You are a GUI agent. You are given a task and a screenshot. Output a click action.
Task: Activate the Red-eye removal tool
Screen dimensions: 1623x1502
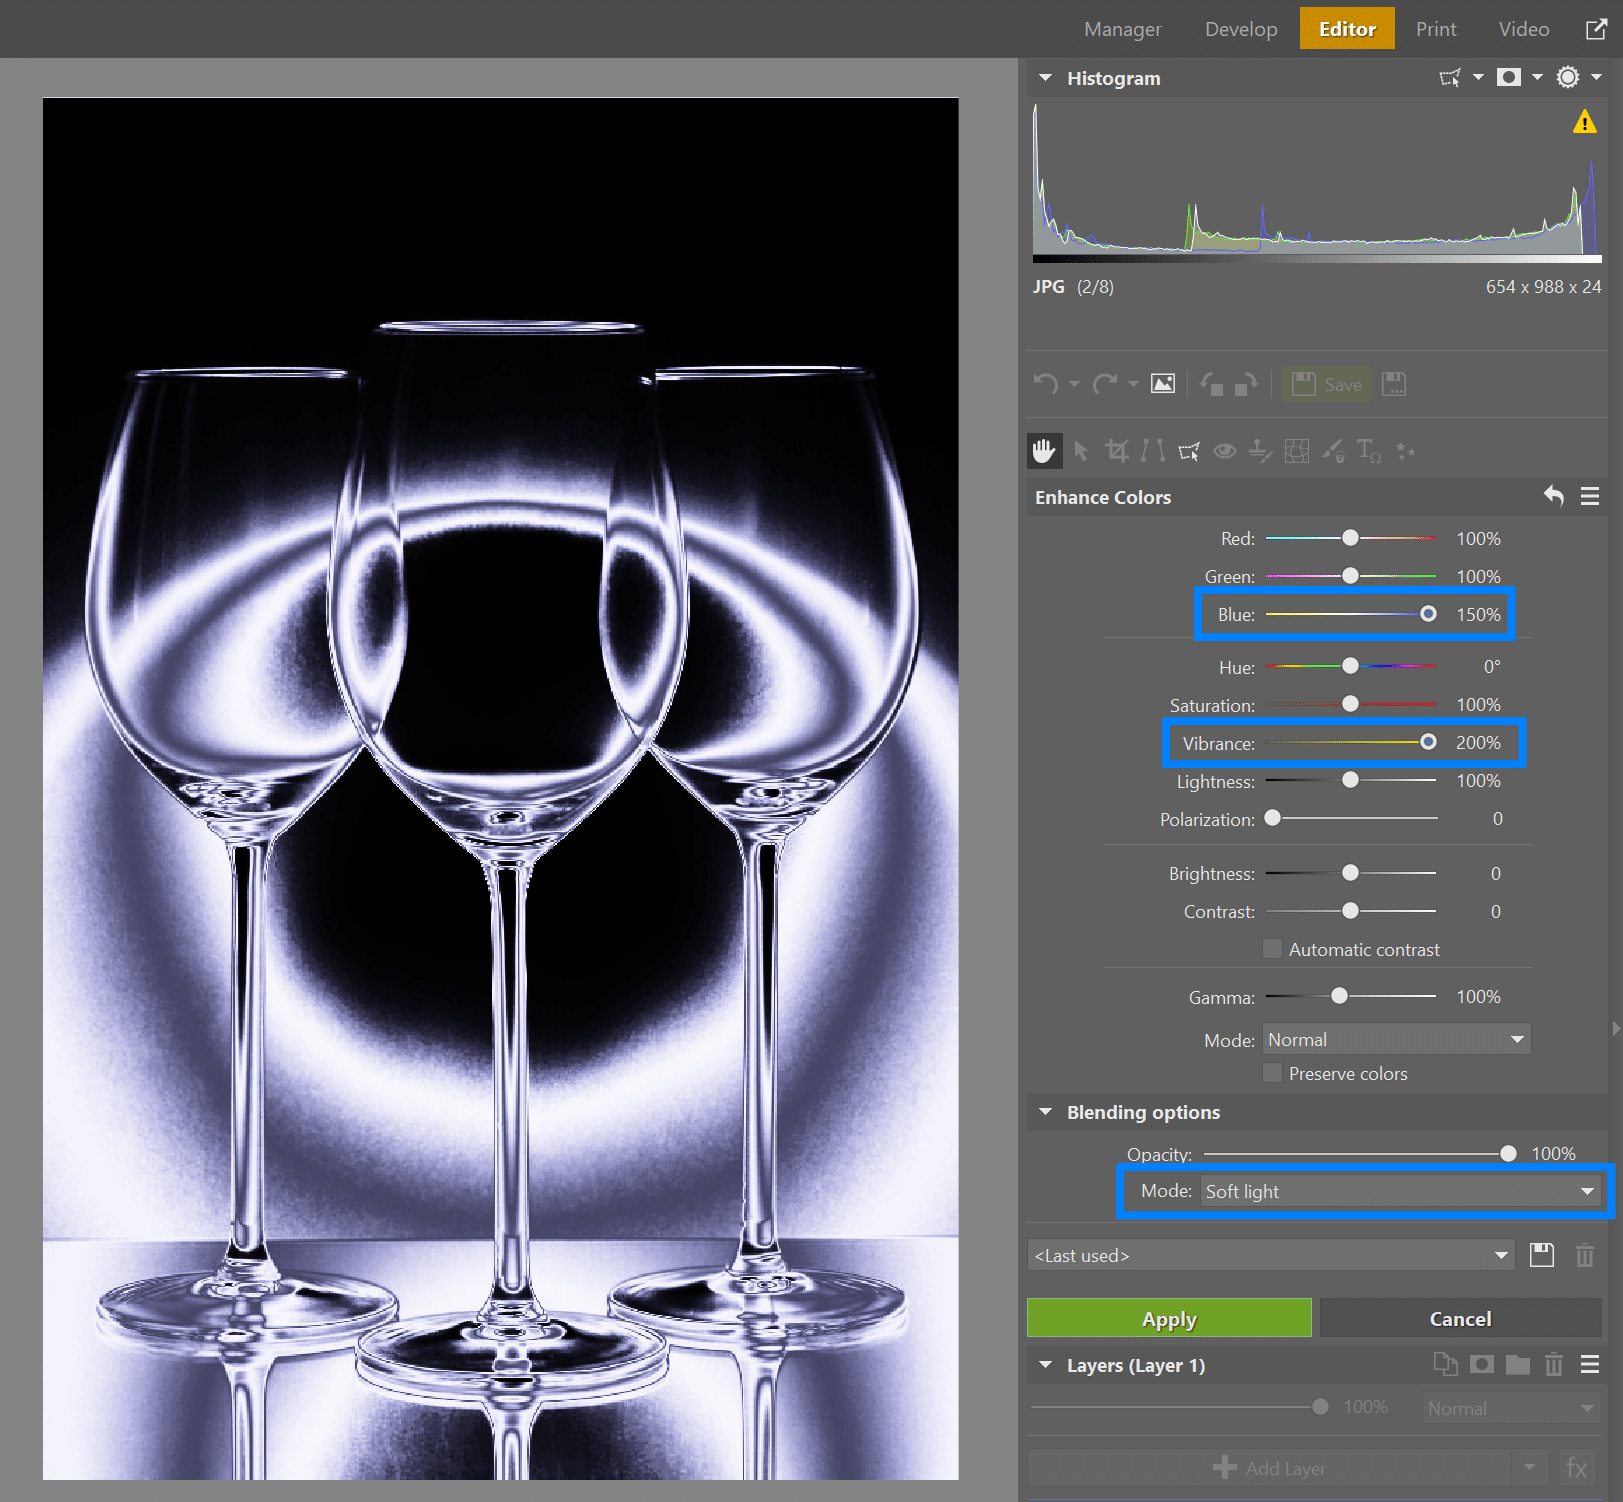[x=1224, y=451]
